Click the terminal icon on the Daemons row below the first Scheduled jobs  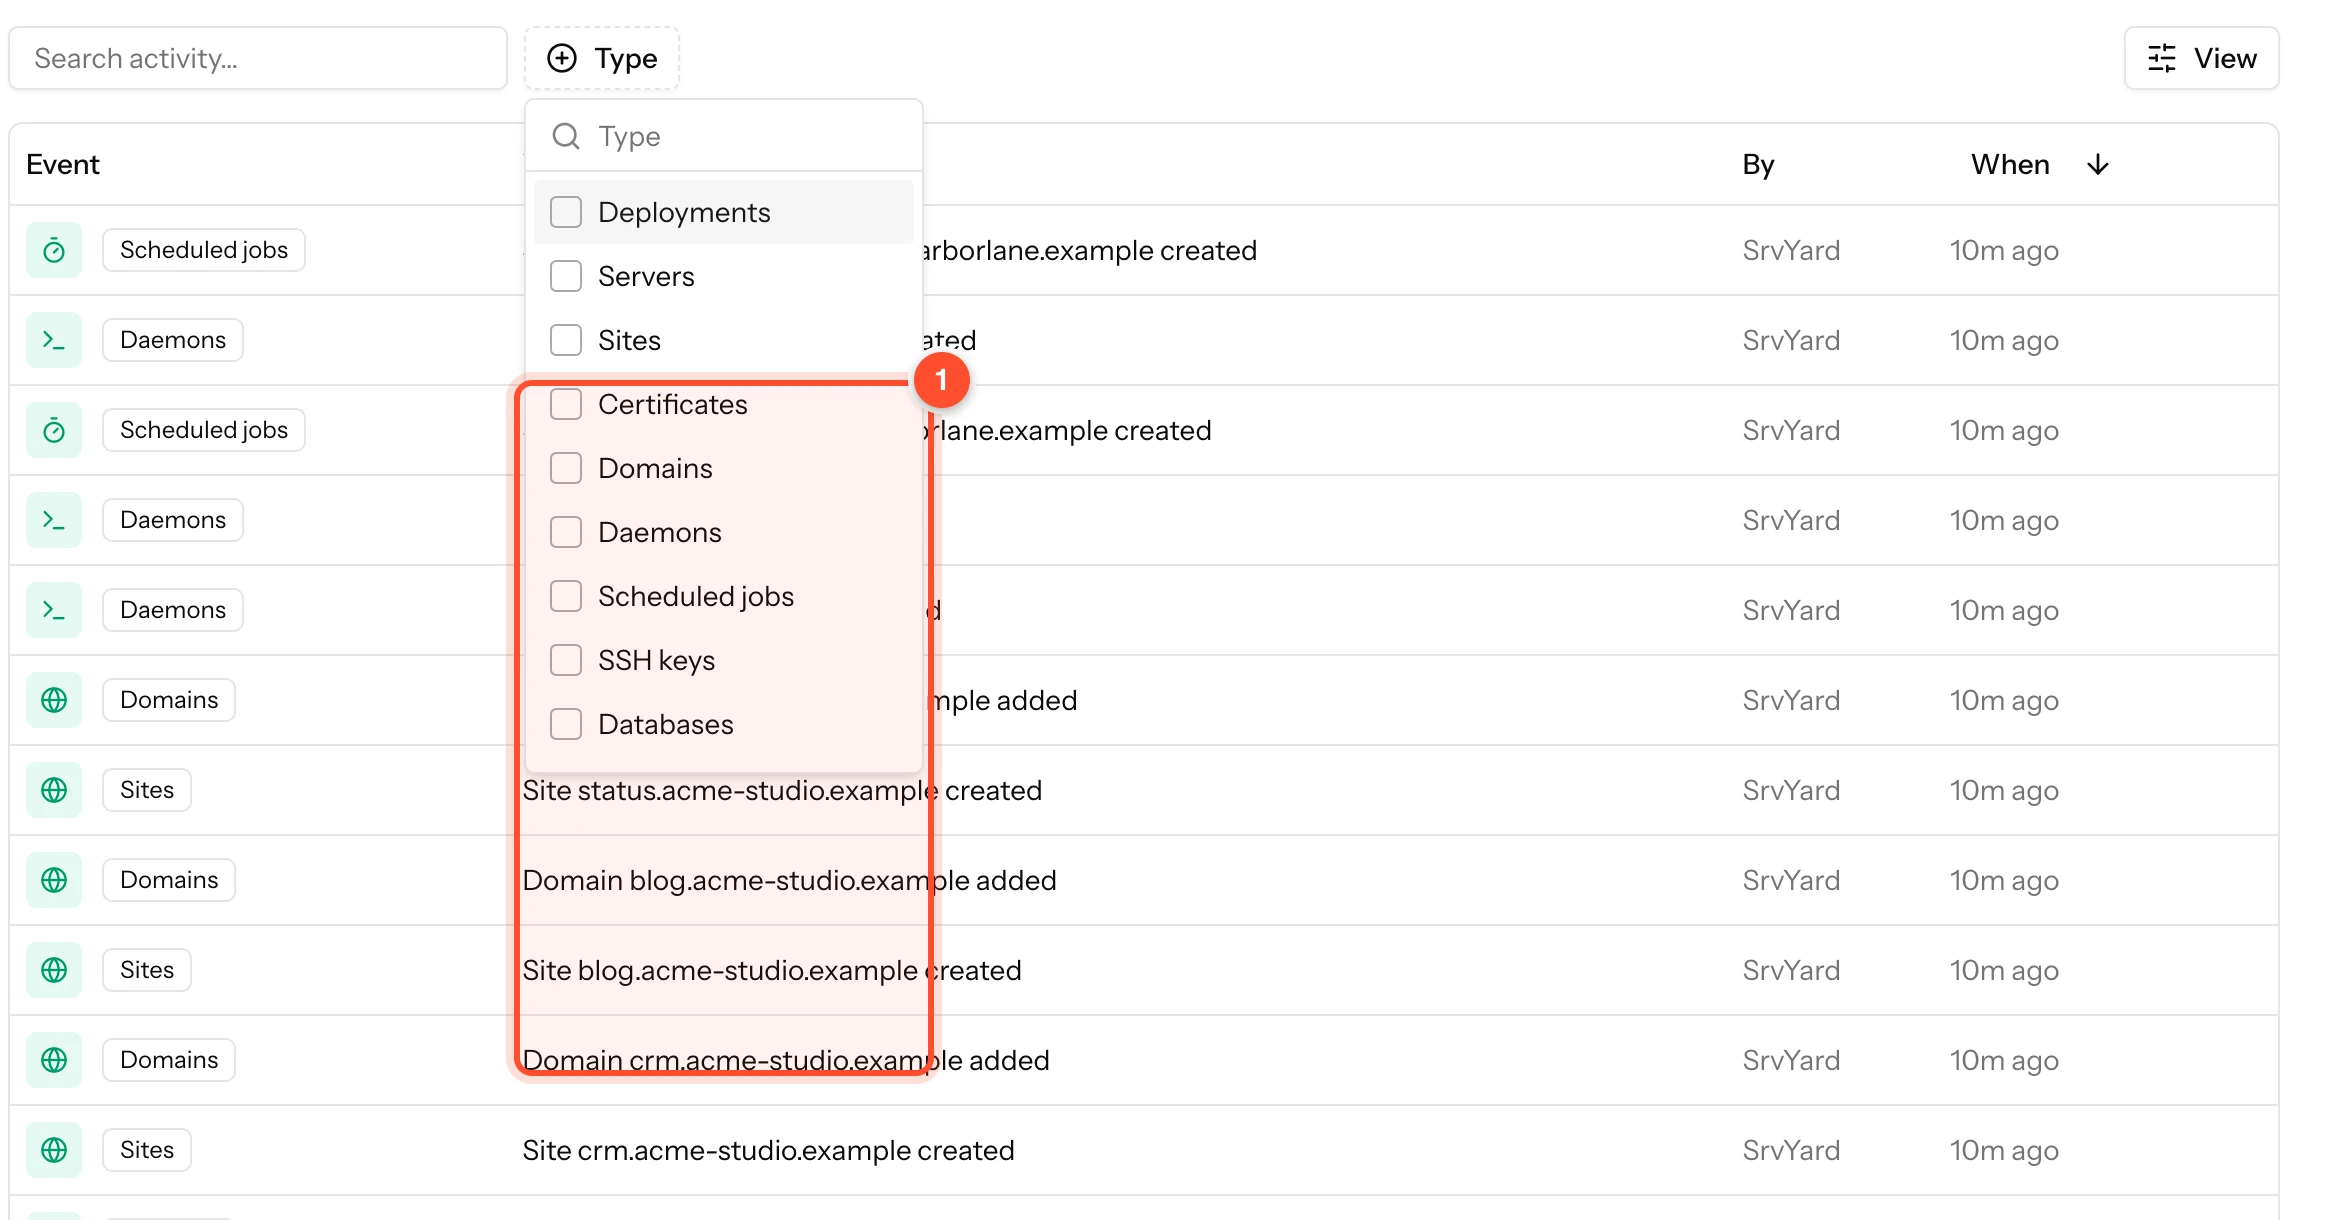pos(54,340)
